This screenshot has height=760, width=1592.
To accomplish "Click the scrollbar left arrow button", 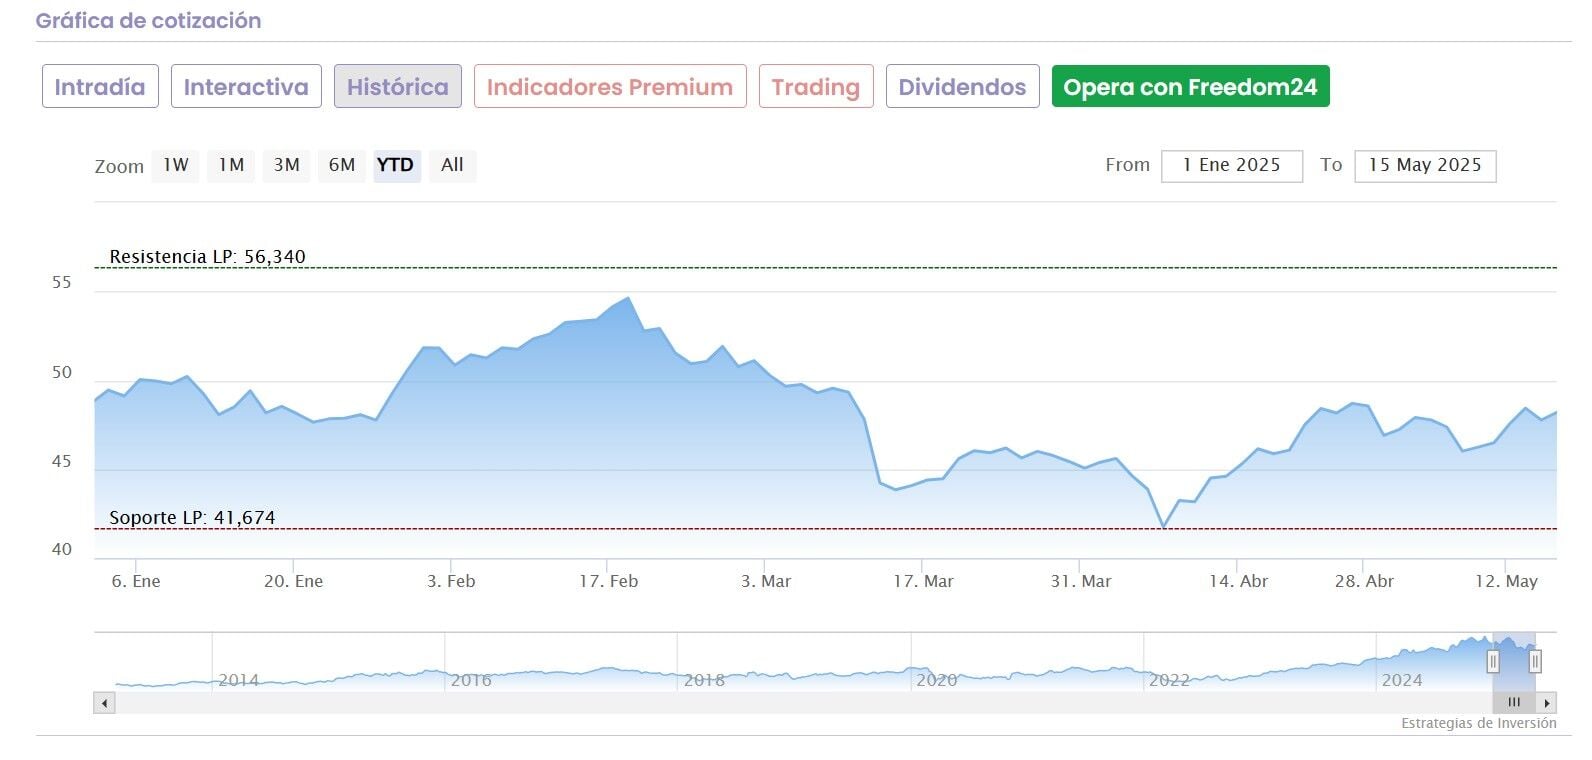I will pos(104,703).
